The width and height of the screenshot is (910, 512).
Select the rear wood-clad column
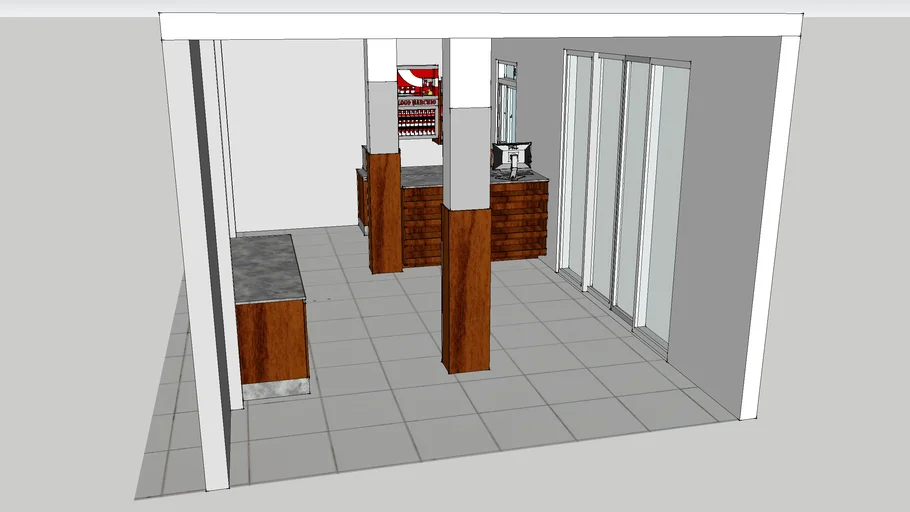(x=384, y=210)
